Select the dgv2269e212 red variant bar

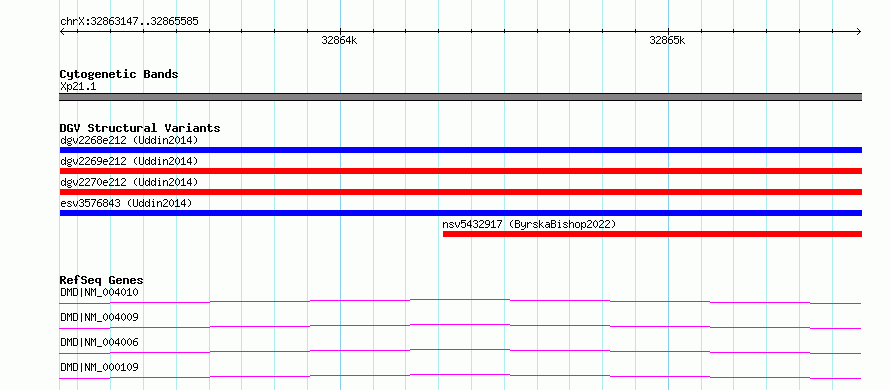click(x=461, y=171)
